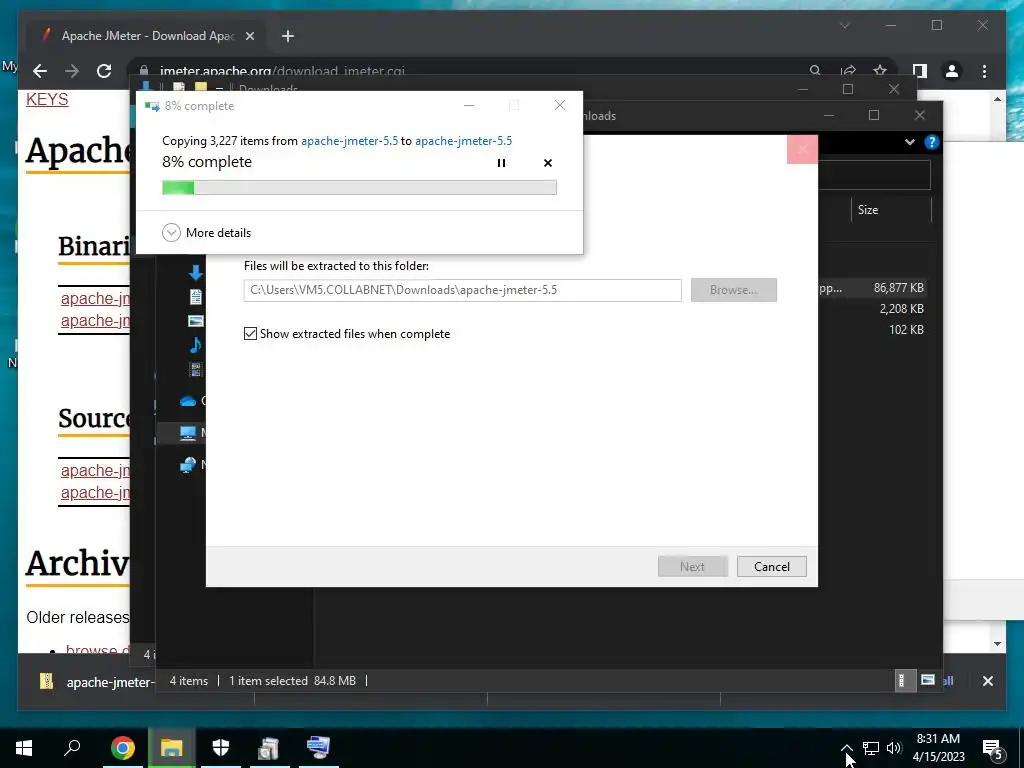Open the source apache-jmeter-5.5 folder link
This screenshot has width=1024, height=768.
349,140
